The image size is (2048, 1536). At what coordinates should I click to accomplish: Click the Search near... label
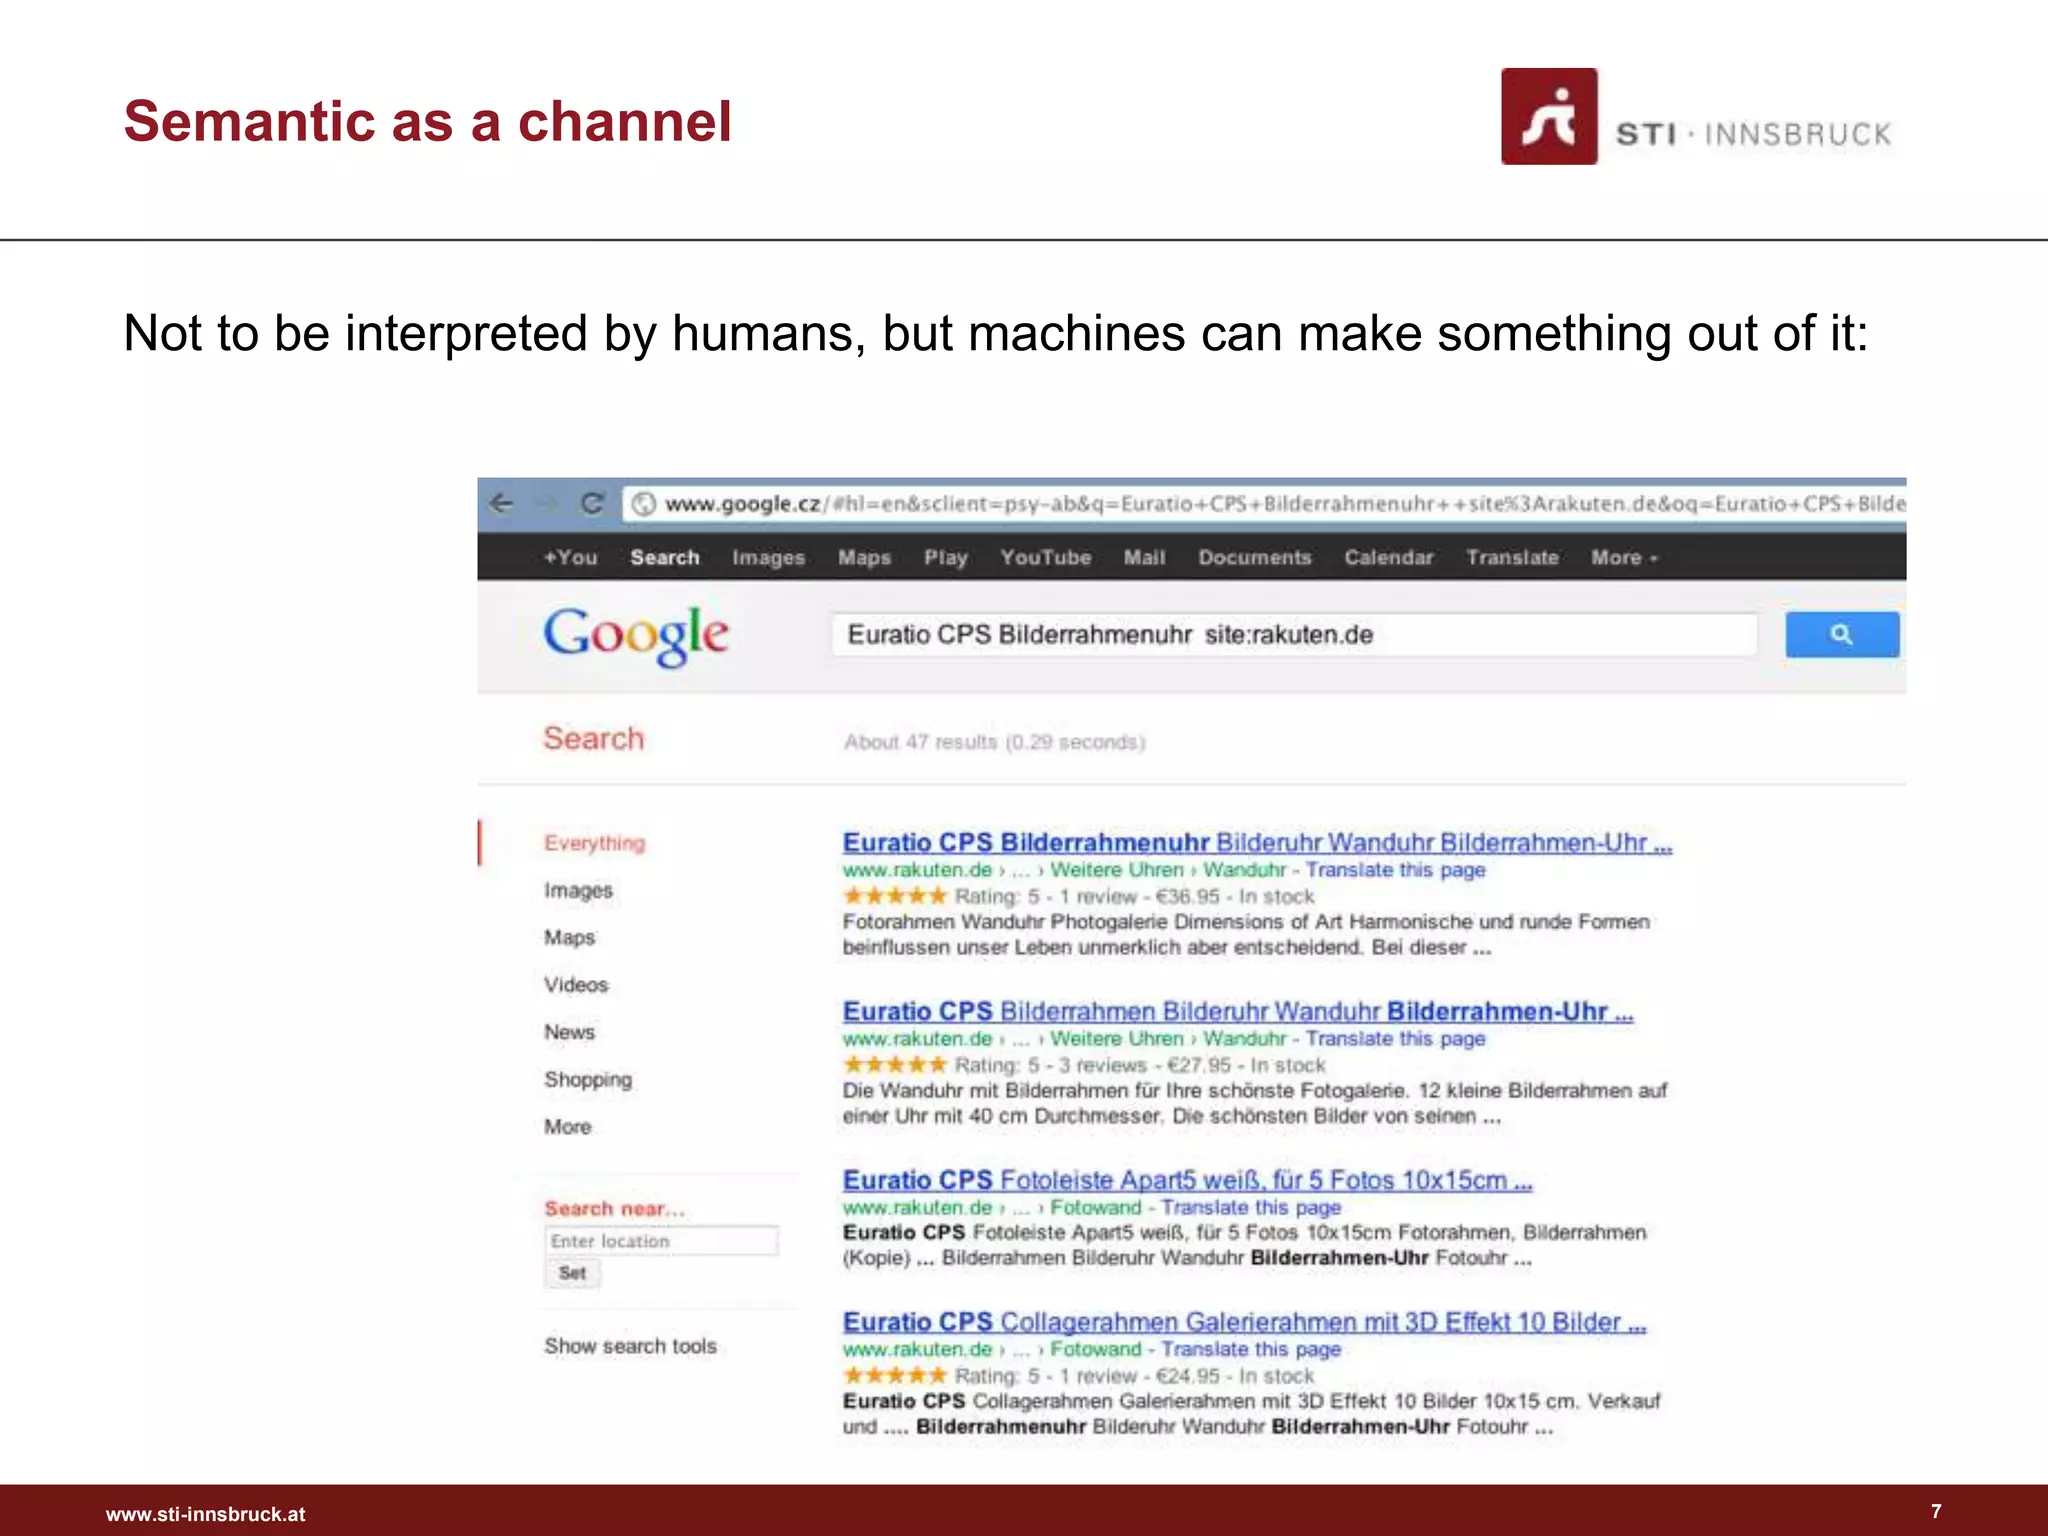(614, 1209)
